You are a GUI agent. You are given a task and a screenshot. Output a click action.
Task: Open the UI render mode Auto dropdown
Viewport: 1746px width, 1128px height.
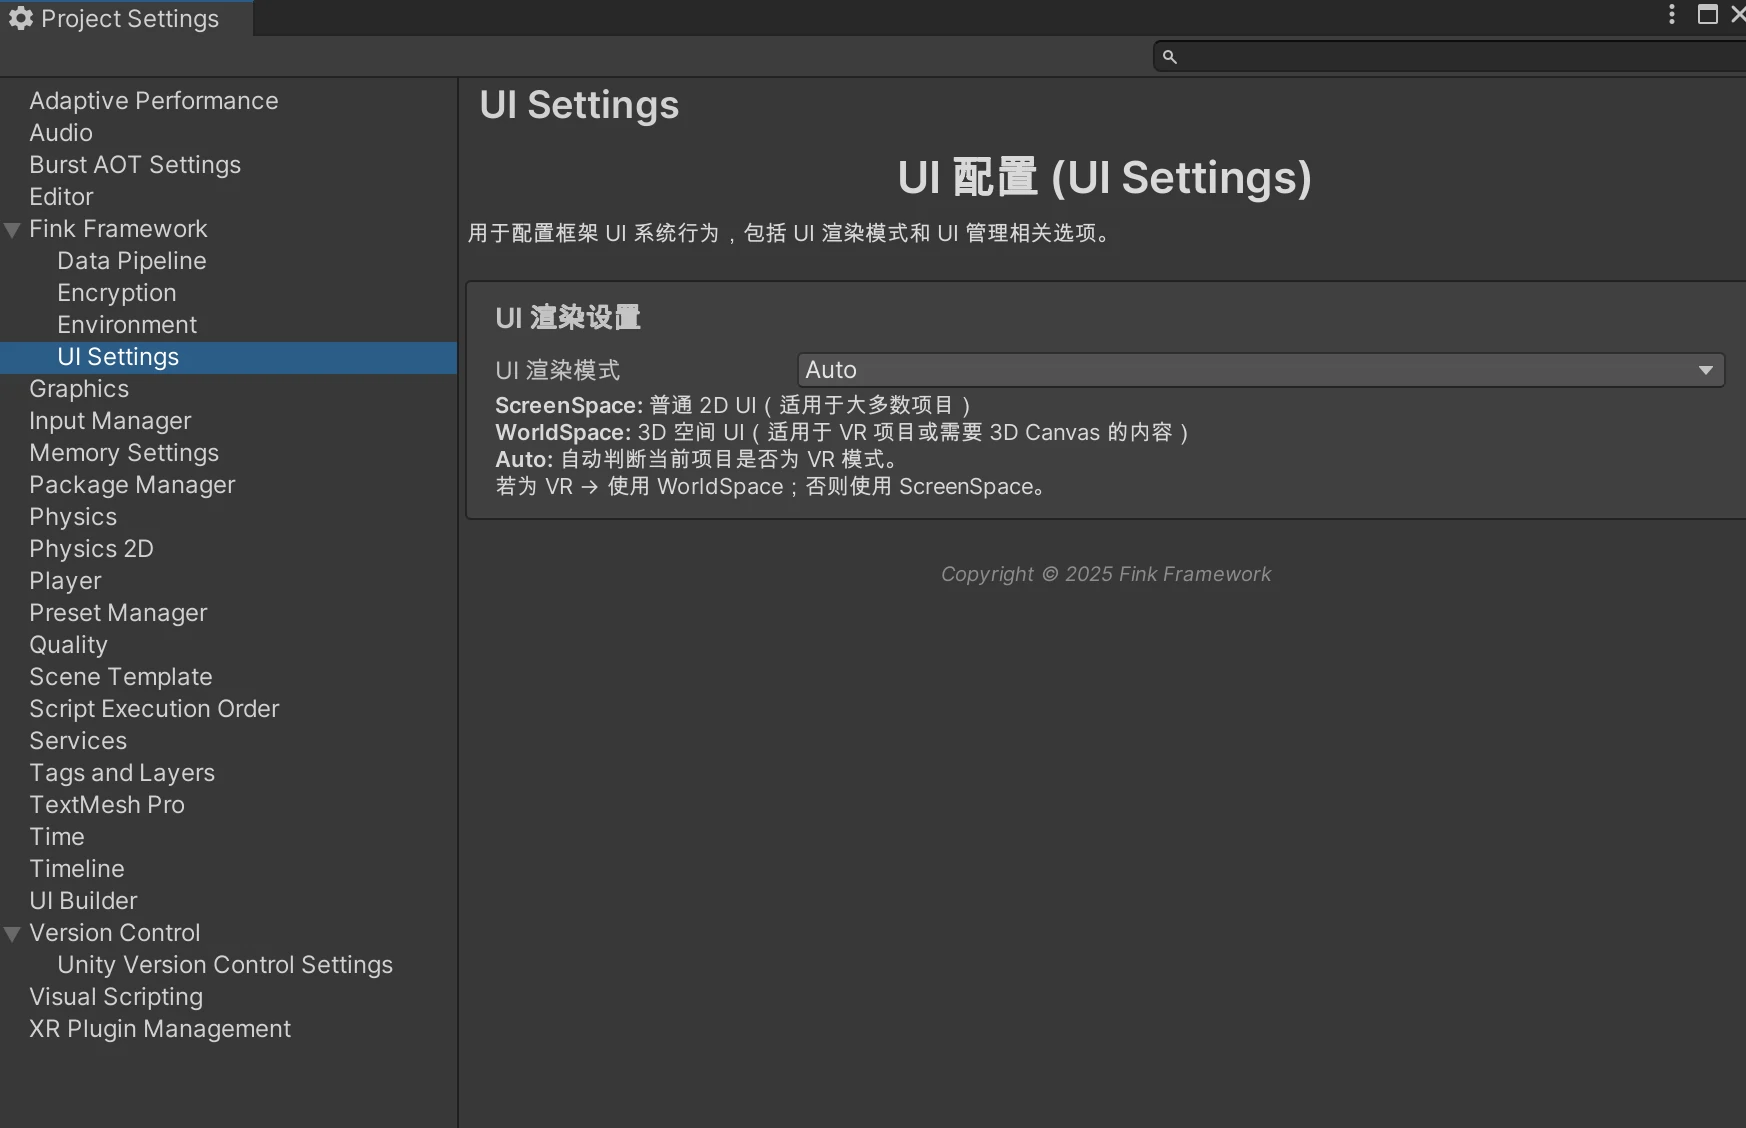point(1260,370)
